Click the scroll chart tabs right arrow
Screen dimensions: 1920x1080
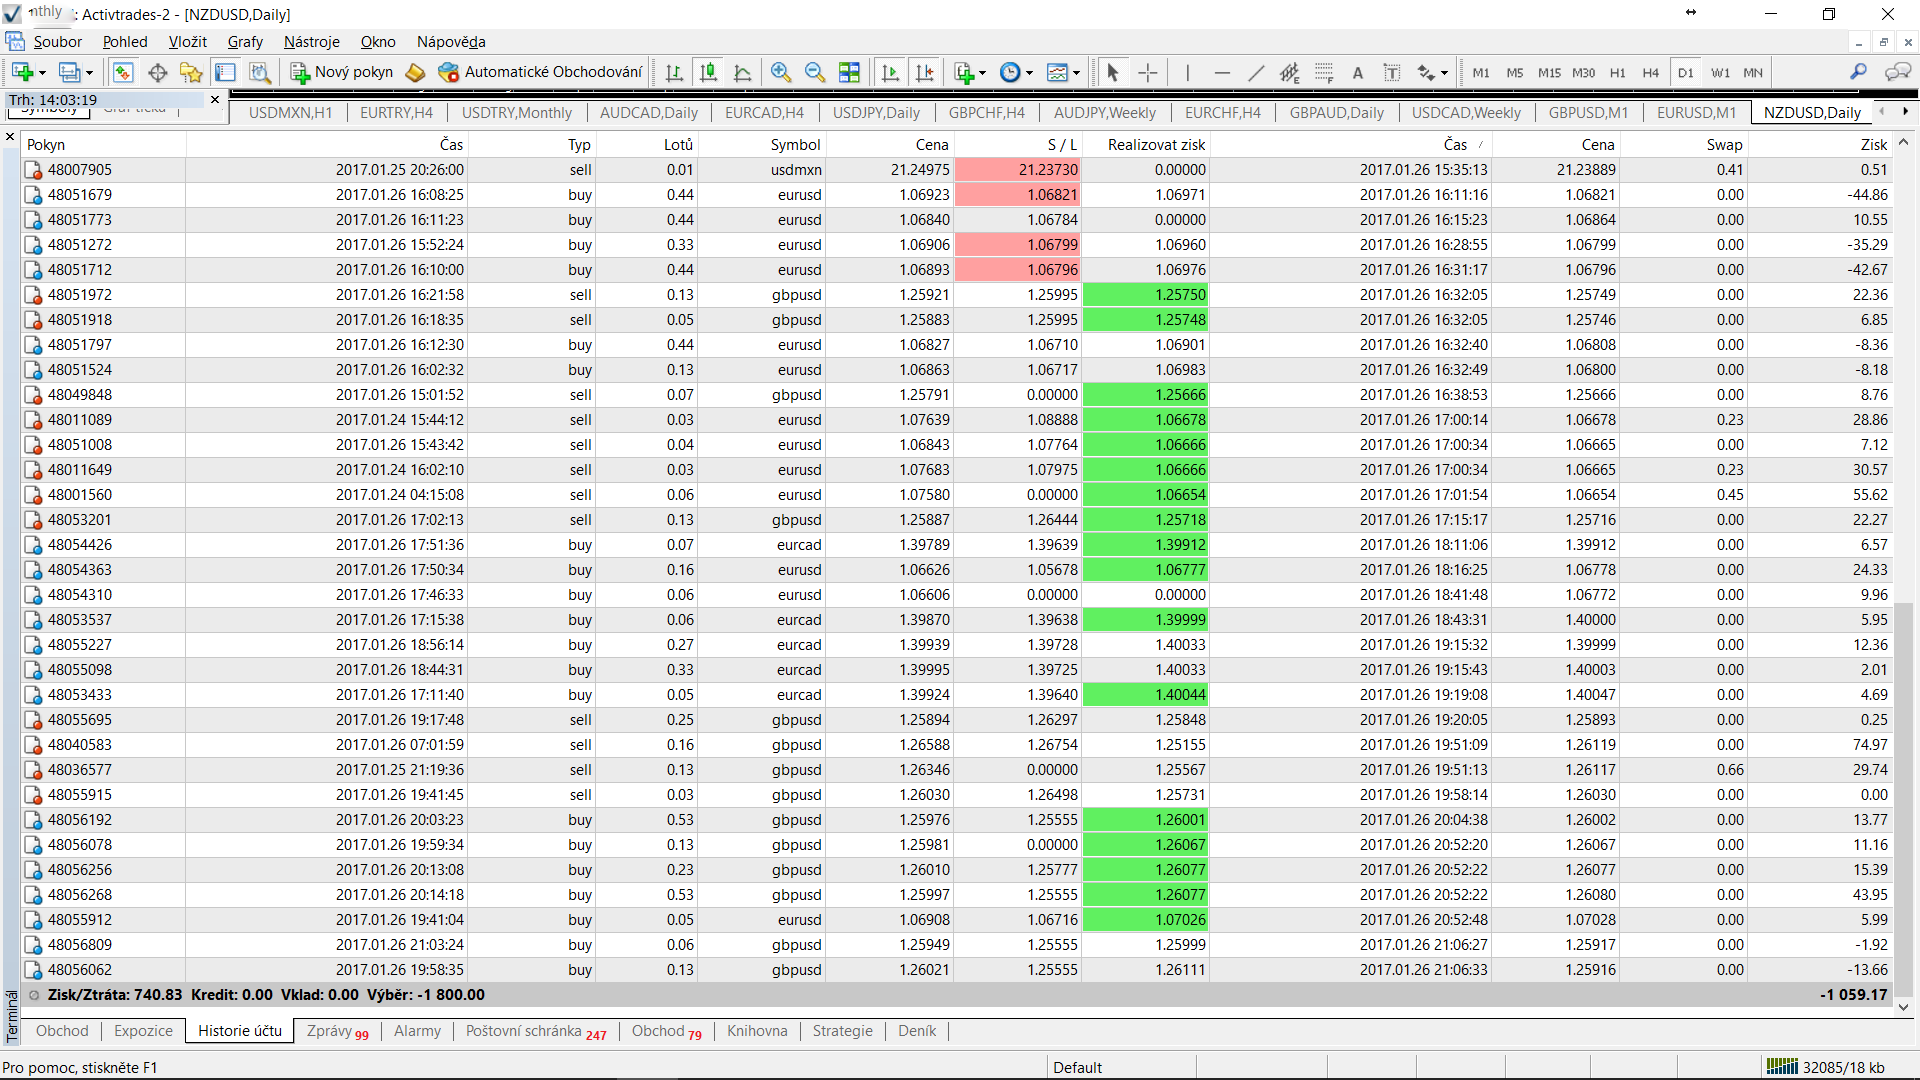(x=1905, y=112)
